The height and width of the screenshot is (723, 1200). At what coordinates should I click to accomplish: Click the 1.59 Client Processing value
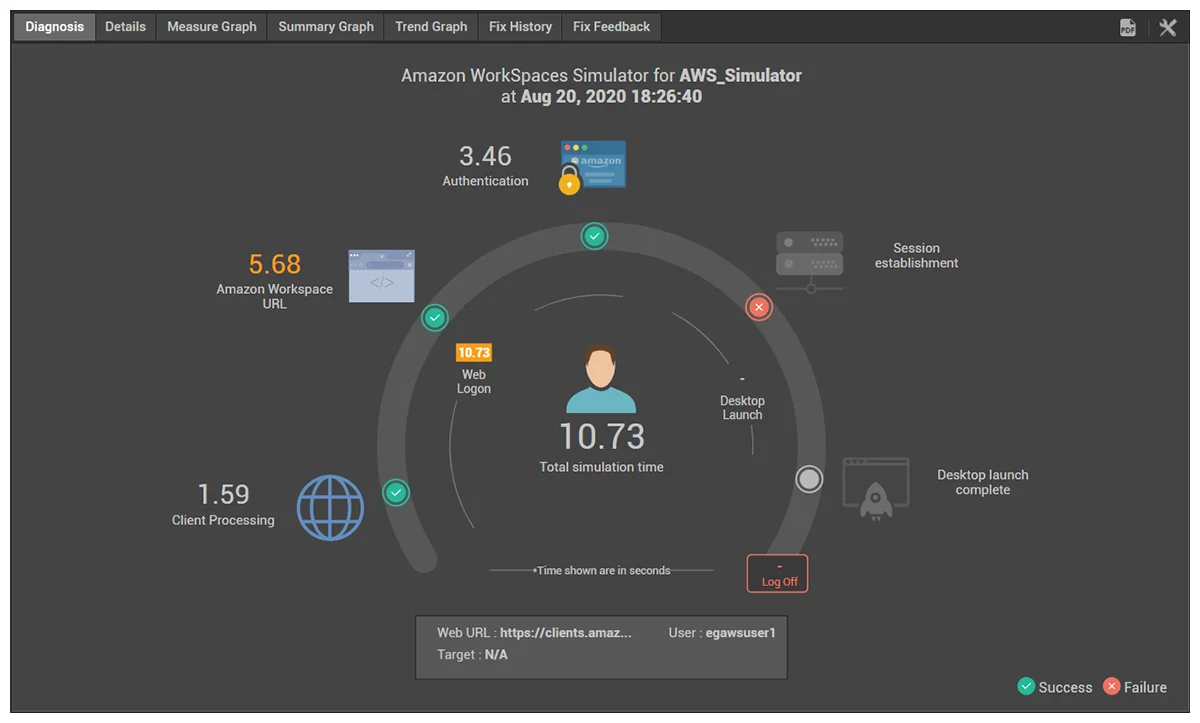223,494
